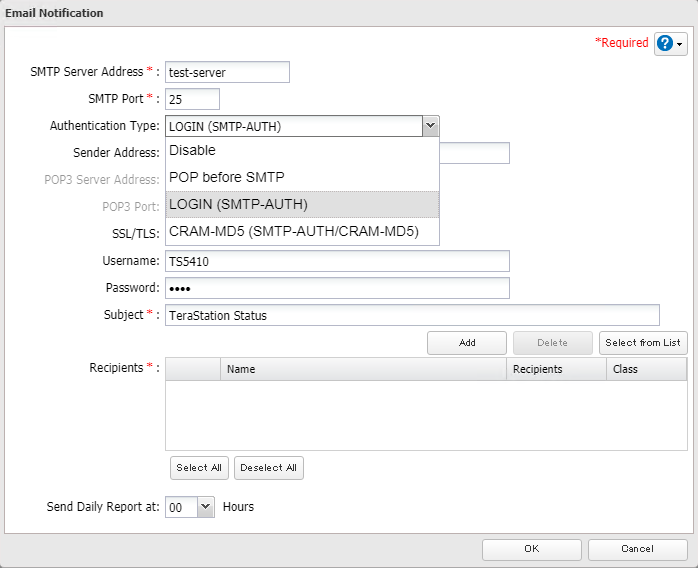Select Disable from authentication list
The image size is (698, 568).
coord(301,150)
